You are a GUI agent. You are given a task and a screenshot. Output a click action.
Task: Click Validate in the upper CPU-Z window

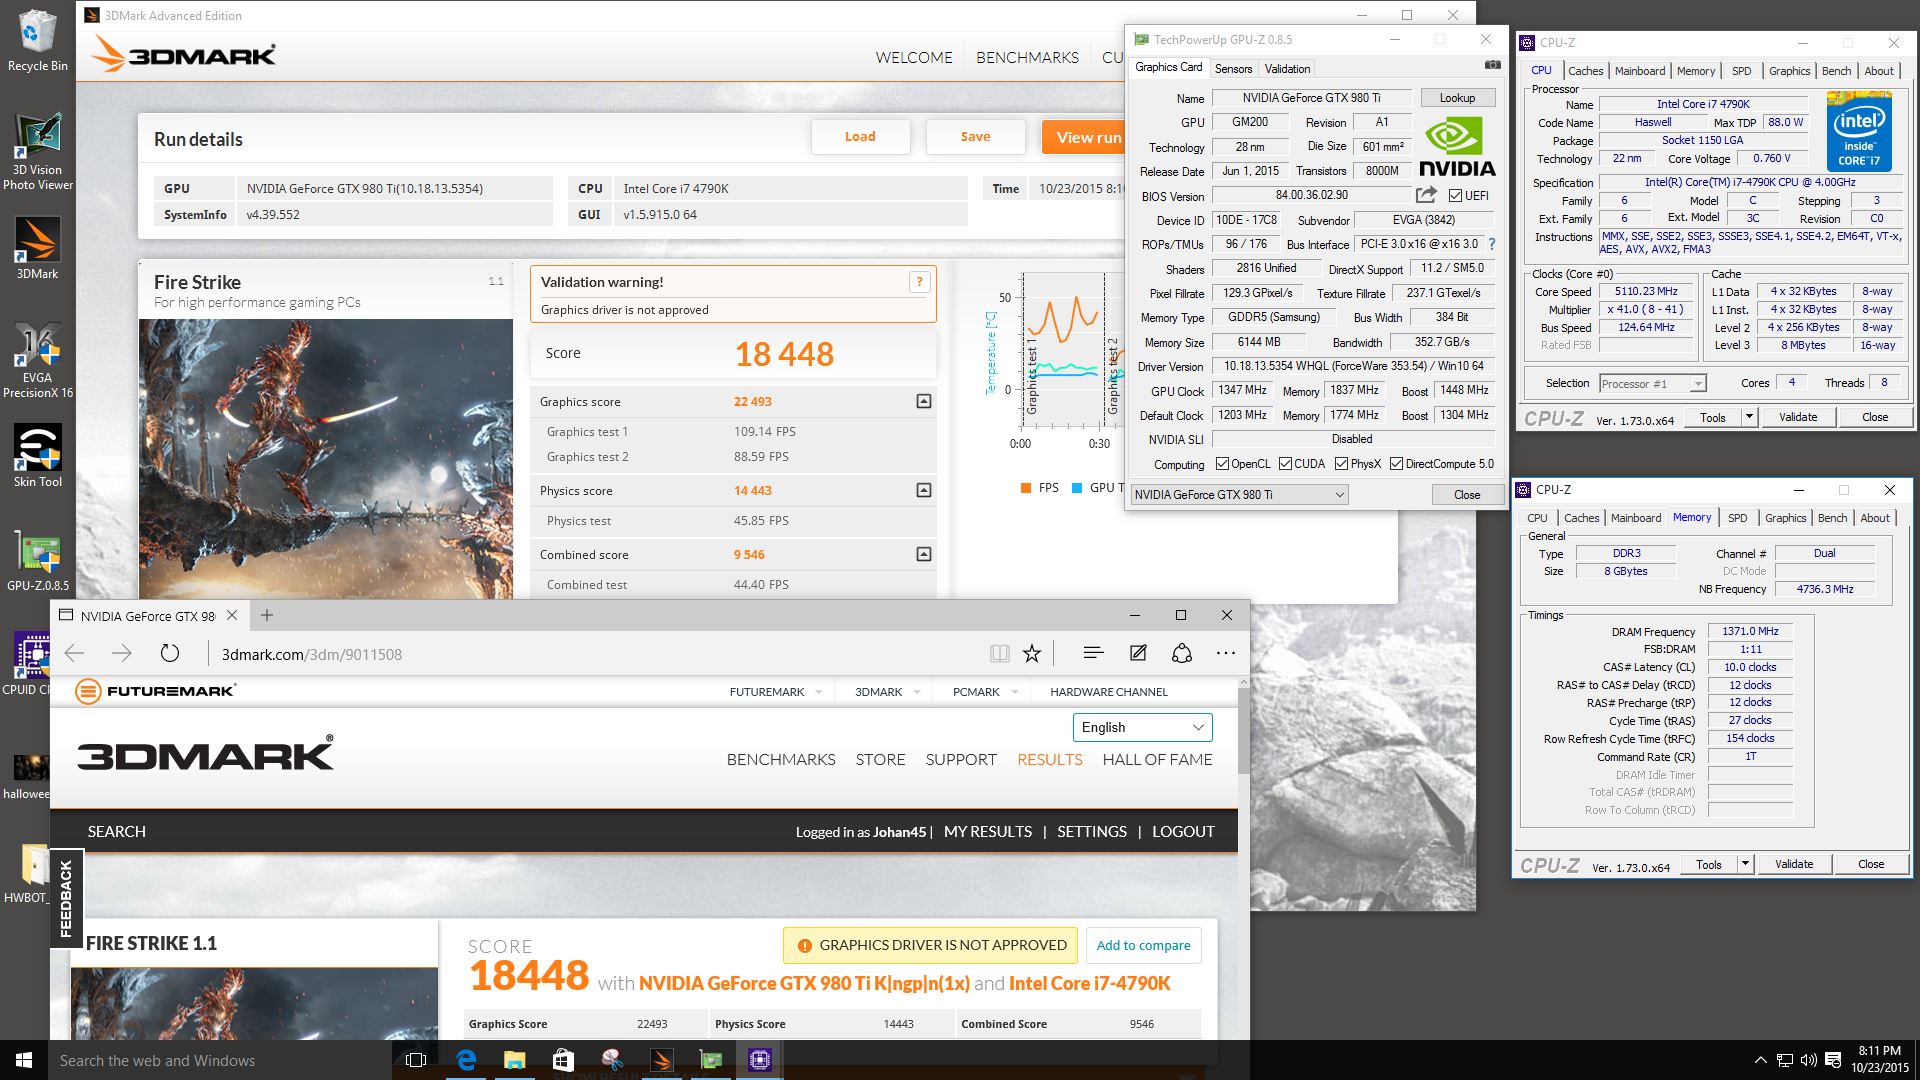point(1797,417)
